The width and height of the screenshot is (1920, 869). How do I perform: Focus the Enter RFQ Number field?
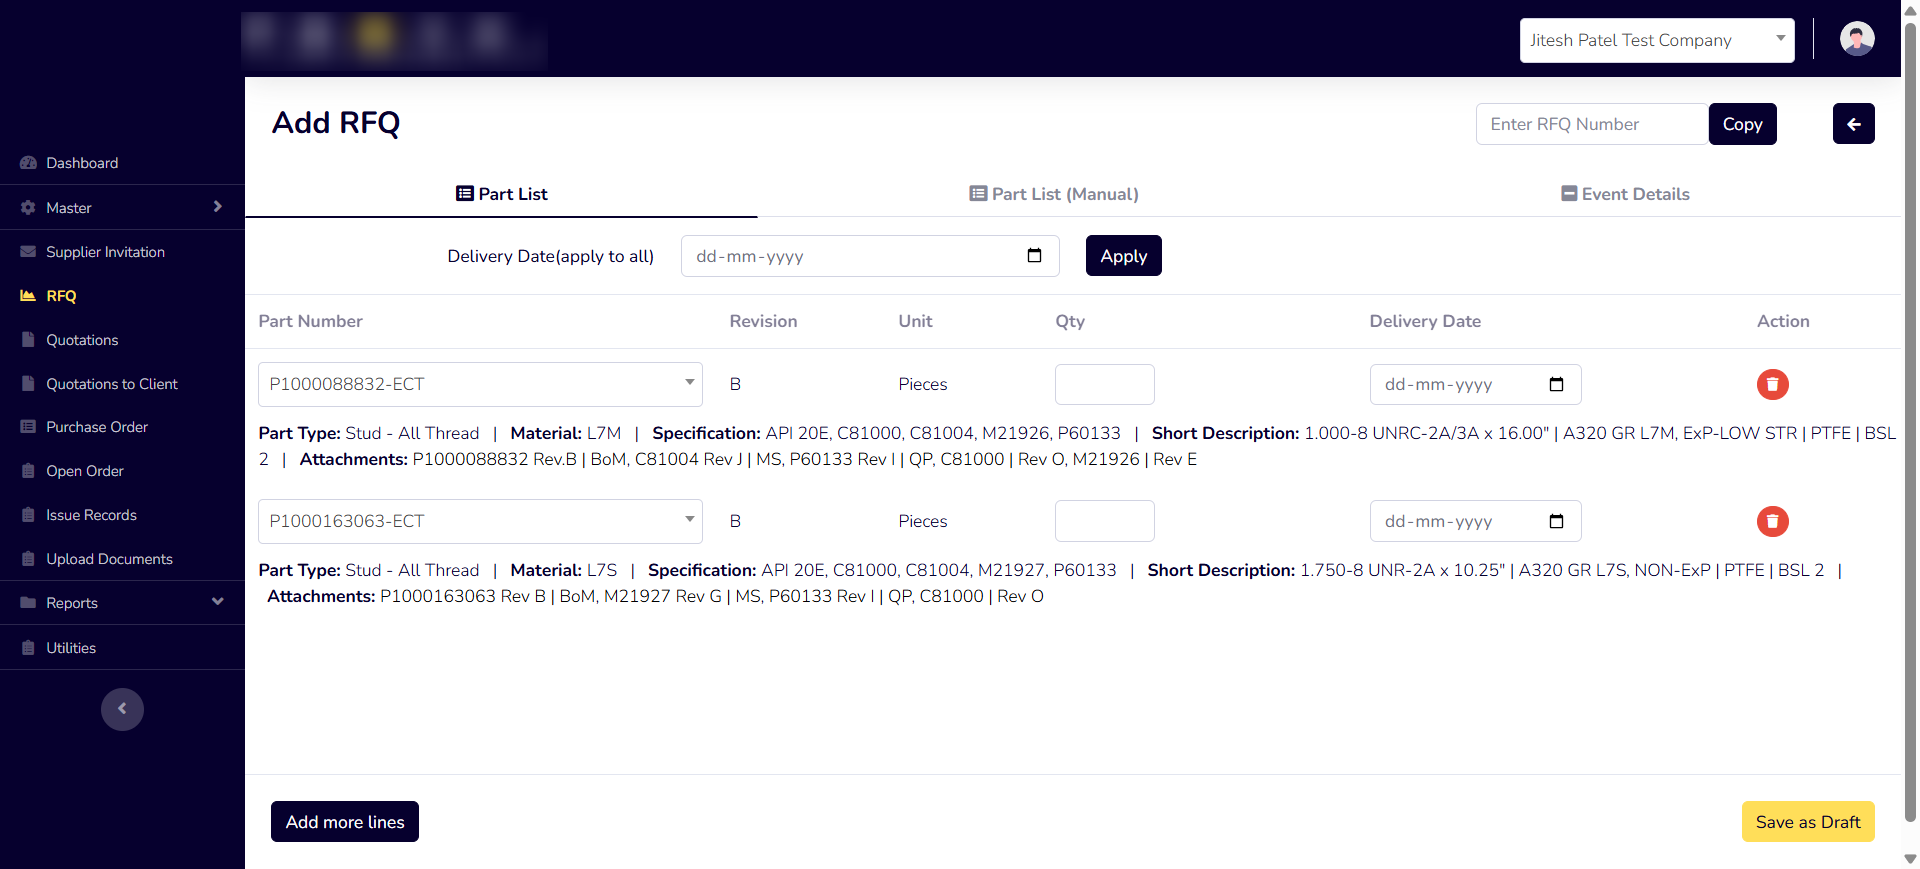1592,124
